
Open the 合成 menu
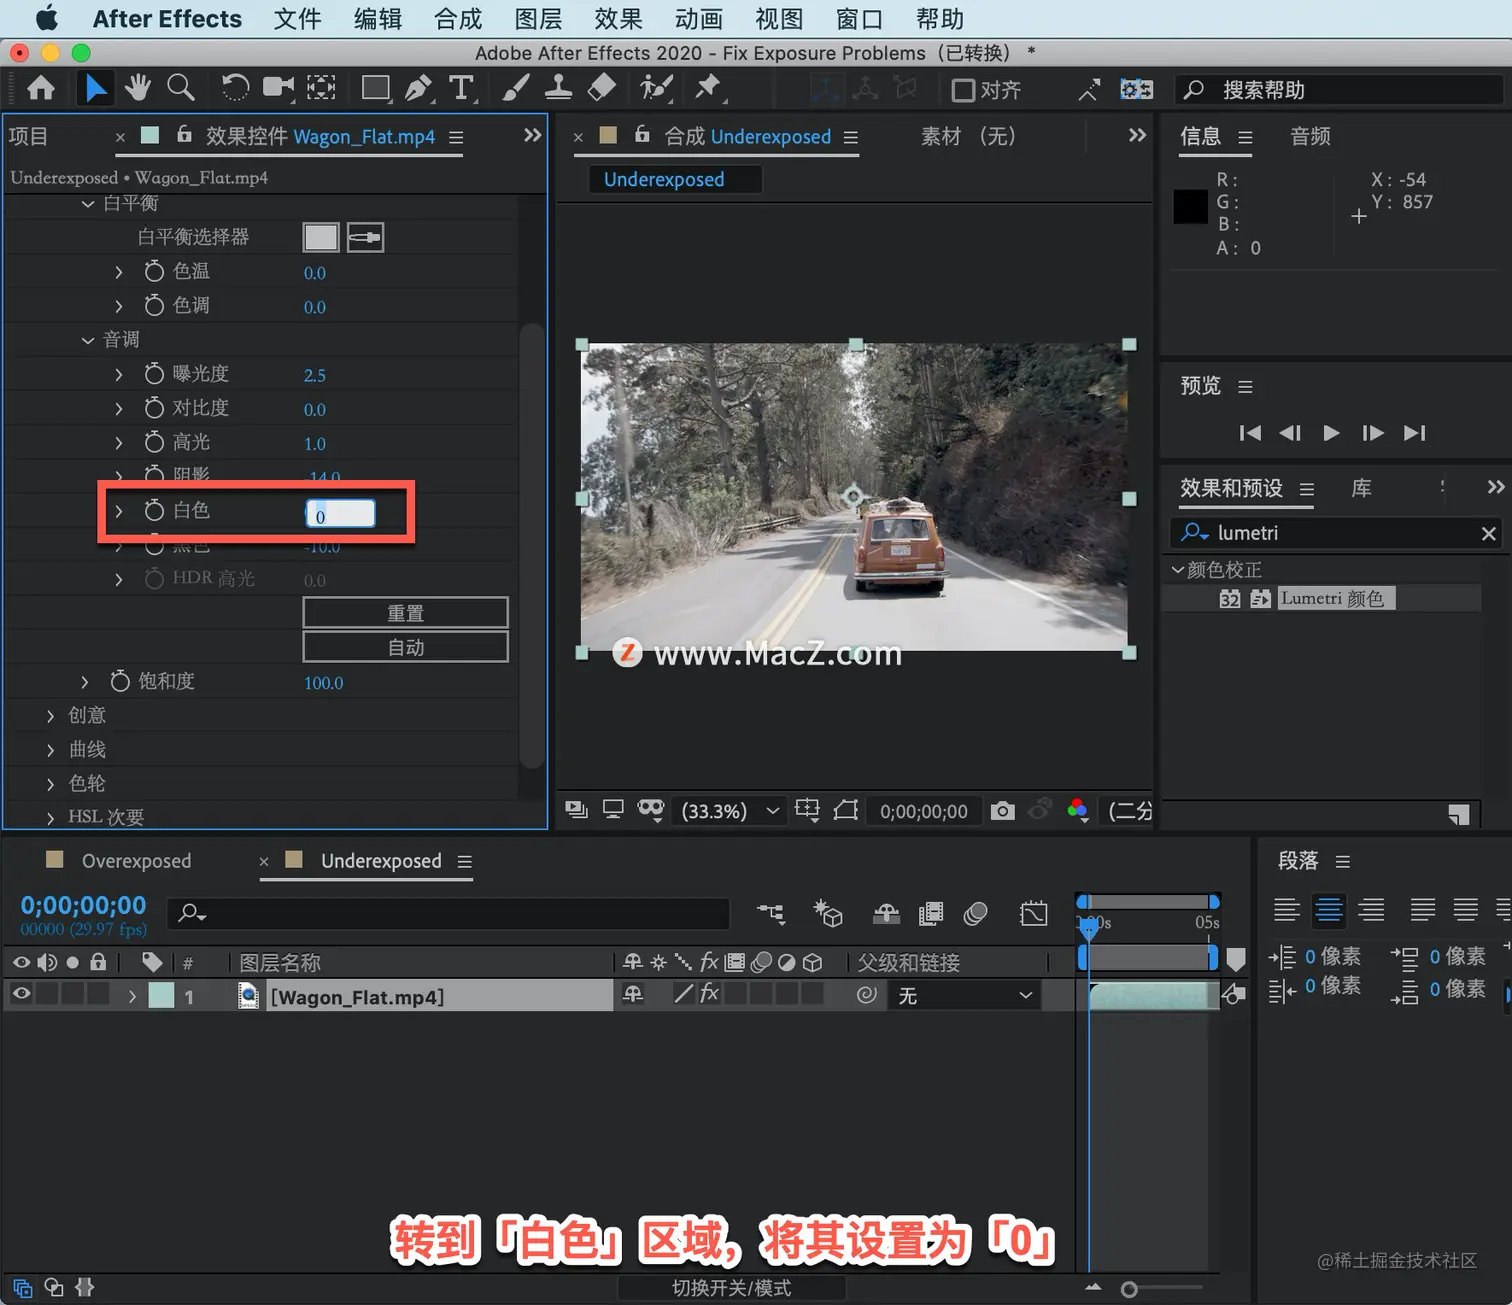[458, 19]
